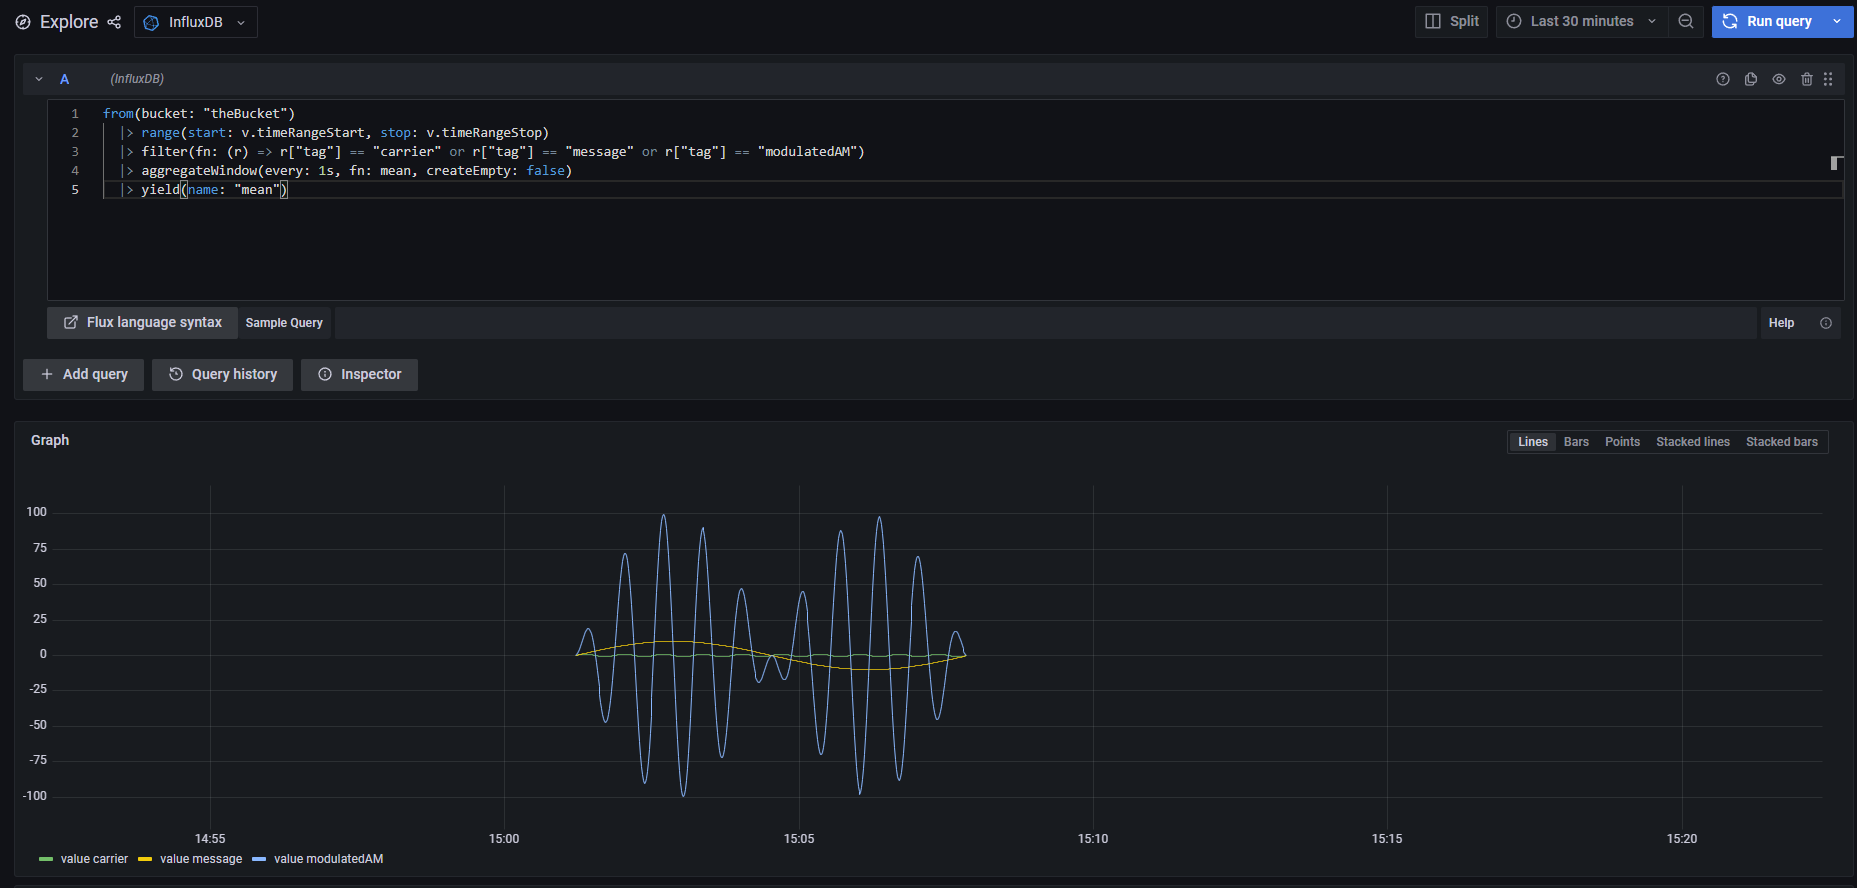Click the info icon beside Help
The width and height of the screenshot is (1857, 888).
tap(1825, 323)
